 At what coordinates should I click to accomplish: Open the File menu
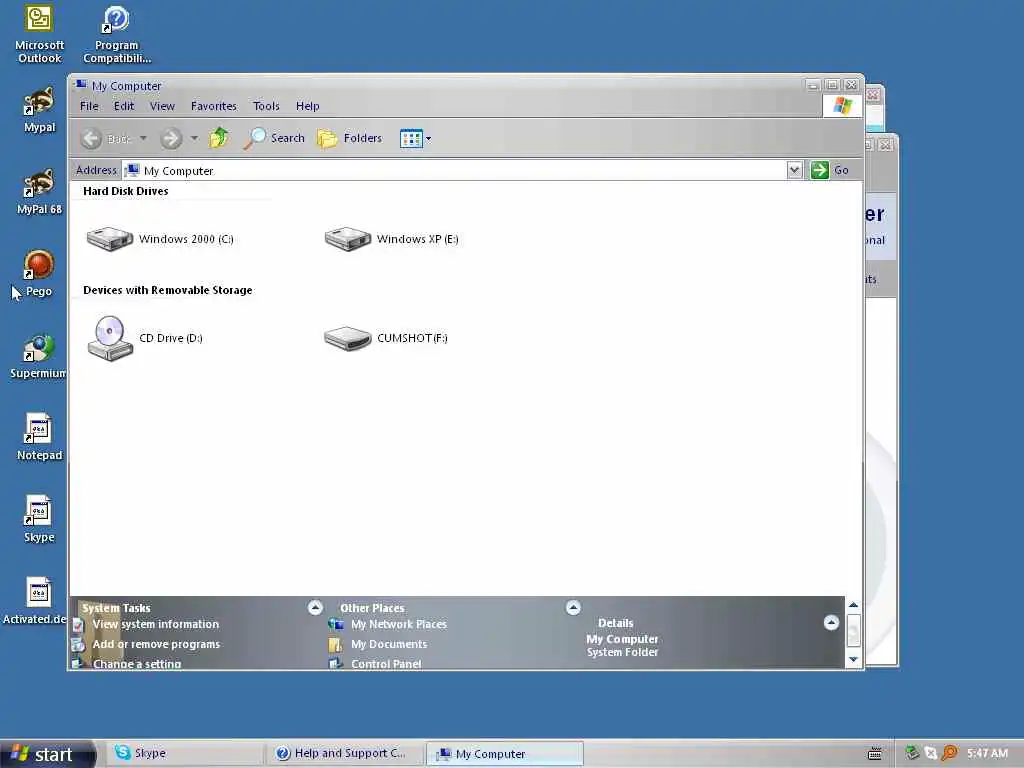click(x=89, y=106)
